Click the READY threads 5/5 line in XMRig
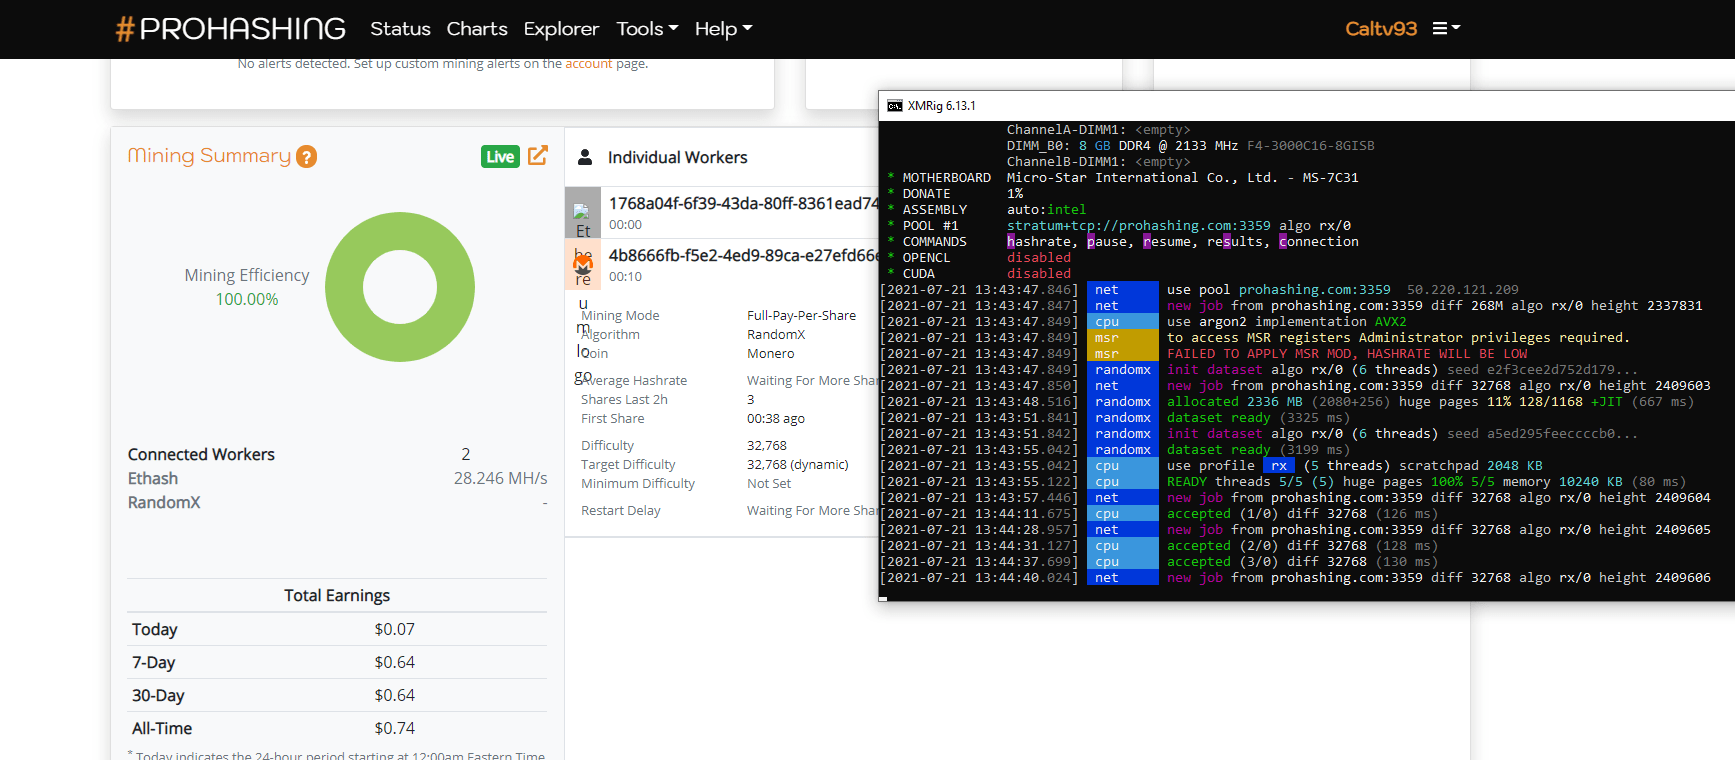Image resolution: width=1735 pixels, height=760 pixels. click(1283, 482)
